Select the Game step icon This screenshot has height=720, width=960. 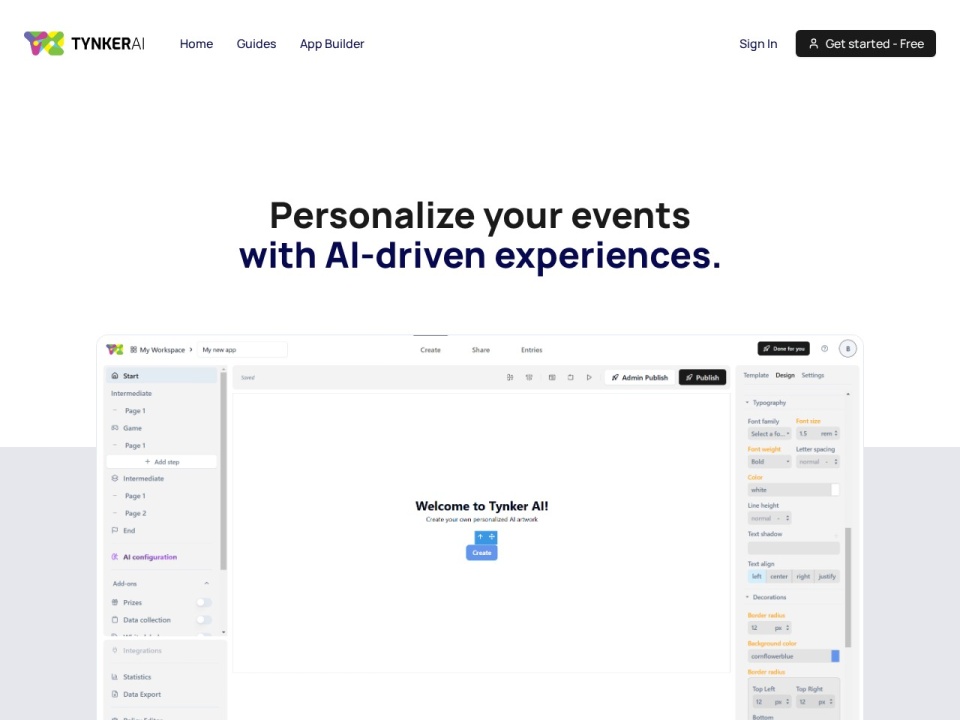(x=114, y=428)
